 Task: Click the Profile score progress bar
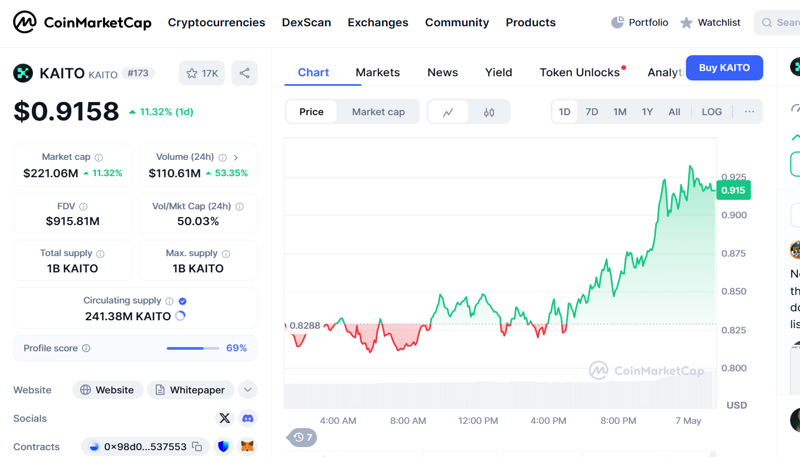pyautogui.click(x=192, y=348)
